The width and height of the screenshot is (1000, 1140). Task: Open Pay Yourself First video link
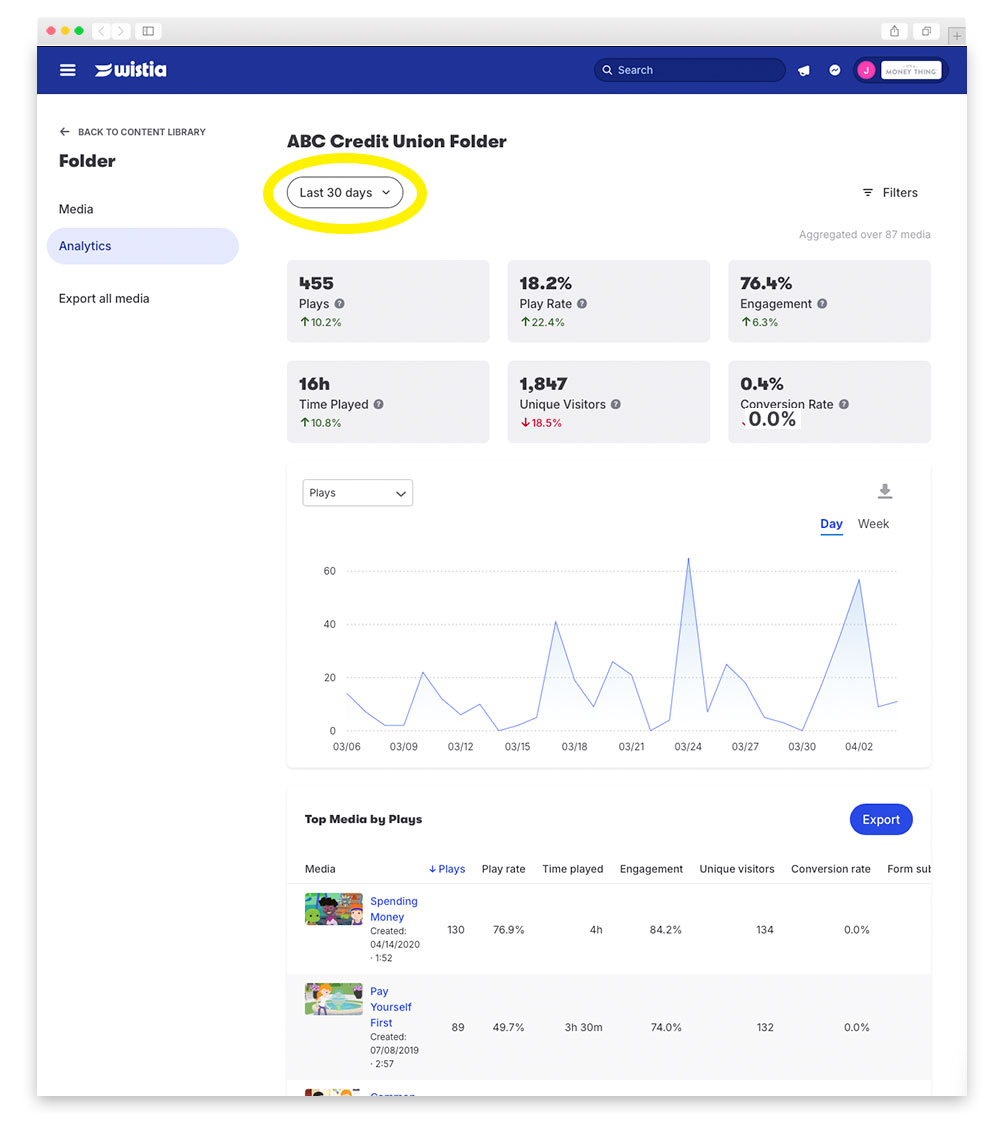click(391, 1007)
